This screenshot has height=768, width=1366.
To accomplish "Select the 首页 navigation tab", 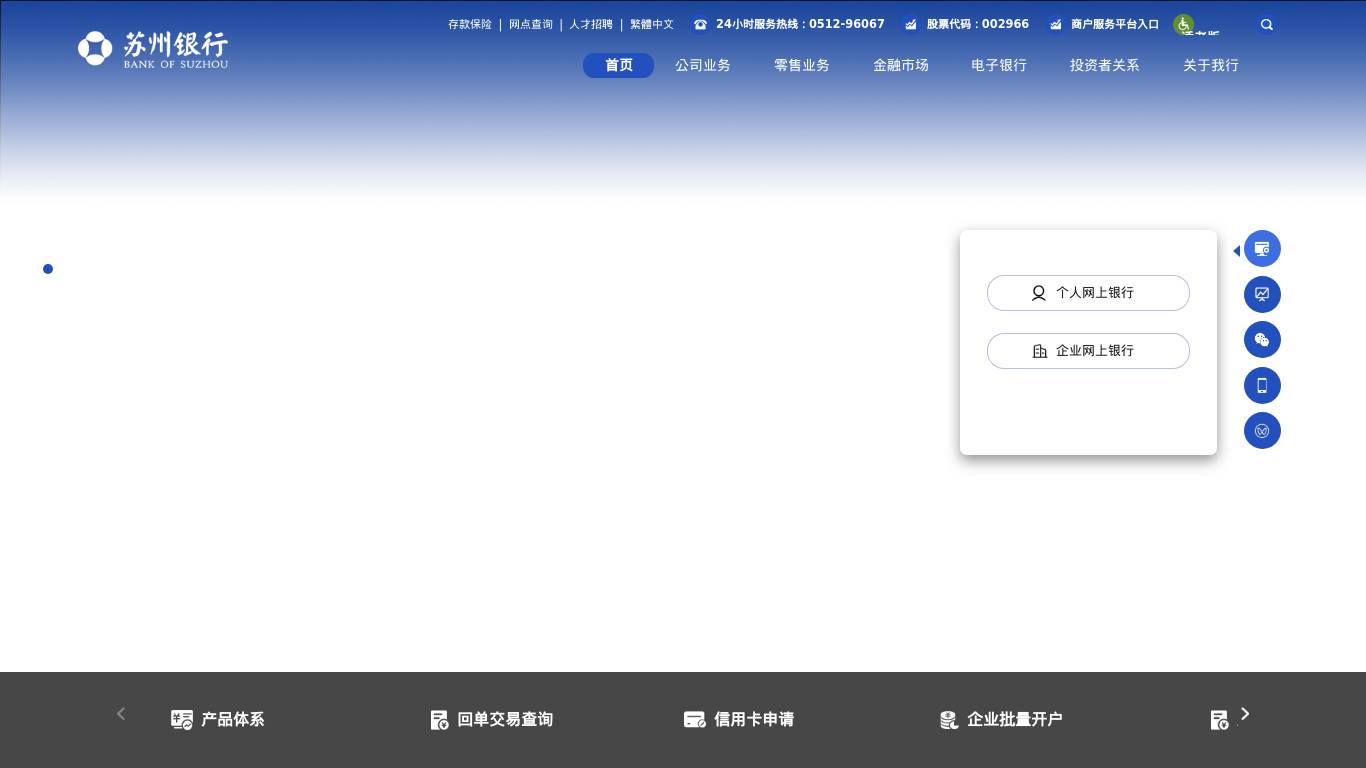I will point(618,66).
